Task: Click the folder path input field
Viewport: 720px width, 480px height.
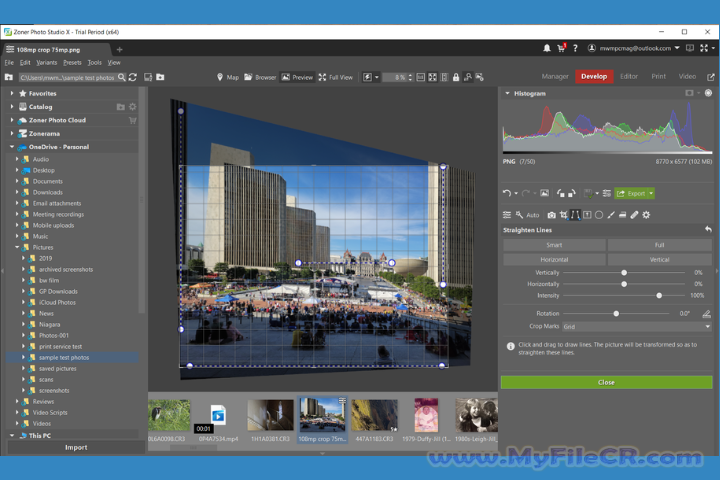Action: tap(67, 78)
